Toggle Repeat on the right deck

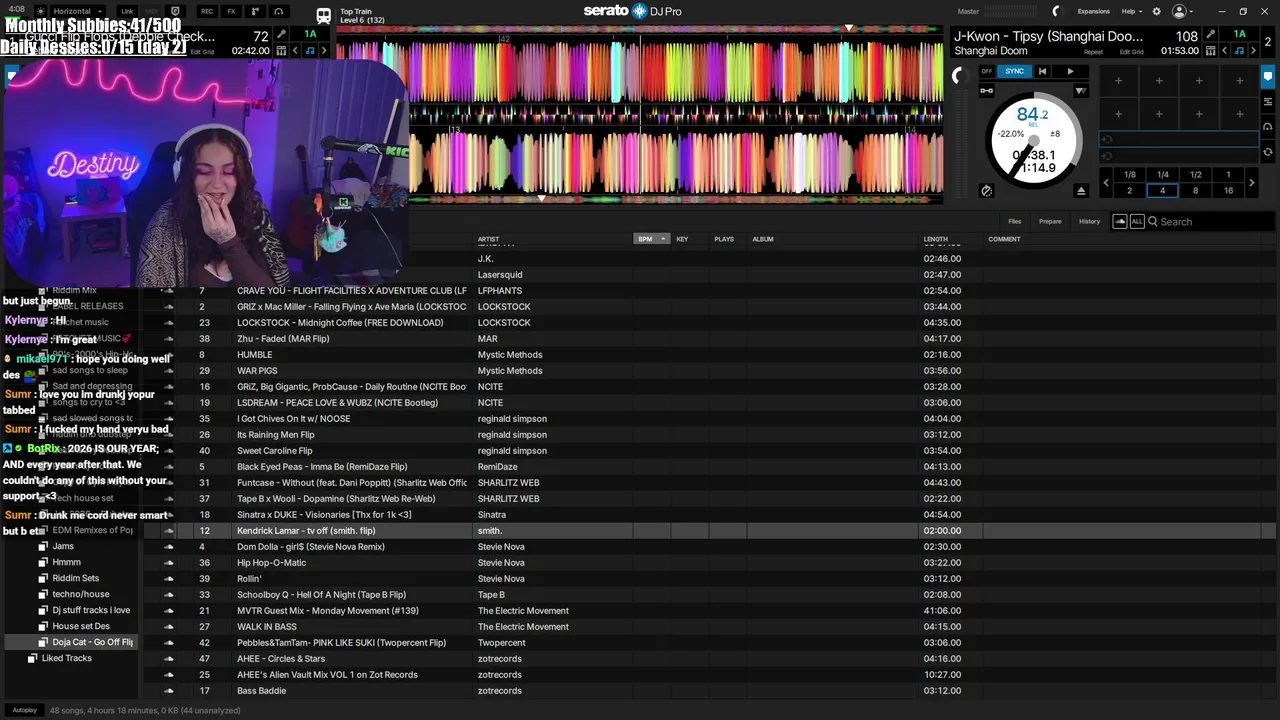(1093, 52)
